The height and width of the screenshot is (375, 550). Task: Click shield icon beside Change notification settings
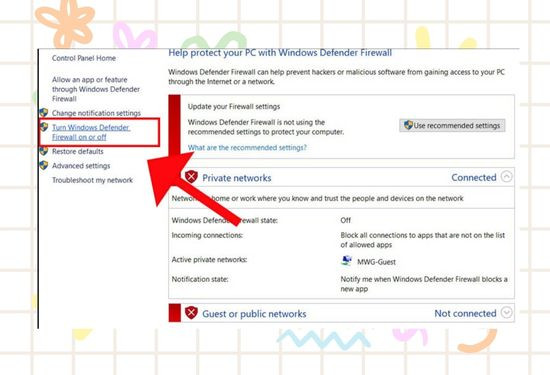click(x=43, y=113)
